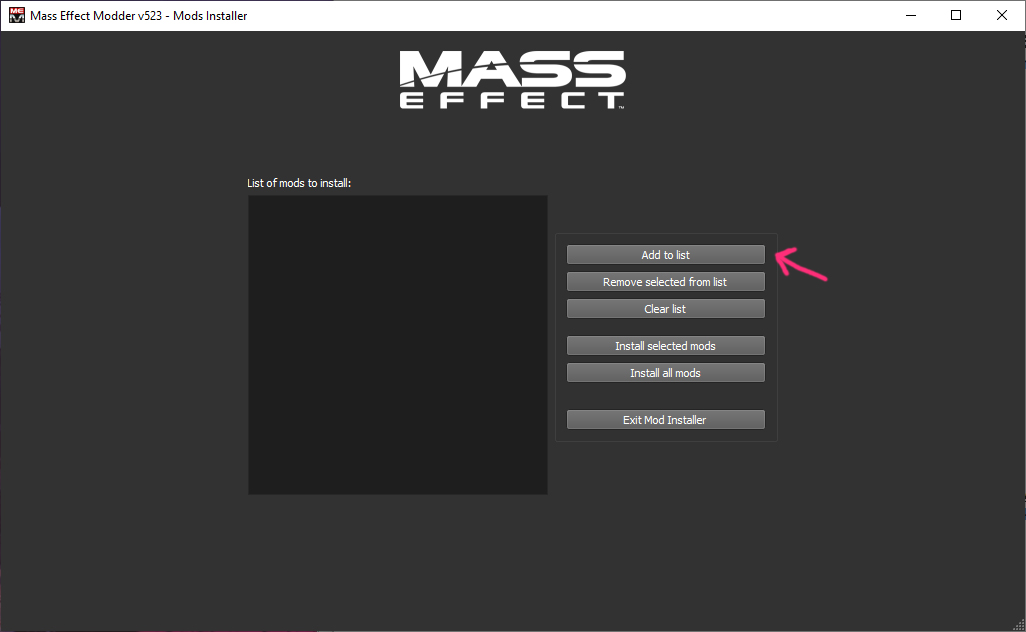Exit Mod Installer via its button
Viewport: 1026px width, 632px height.
(665, 420)
